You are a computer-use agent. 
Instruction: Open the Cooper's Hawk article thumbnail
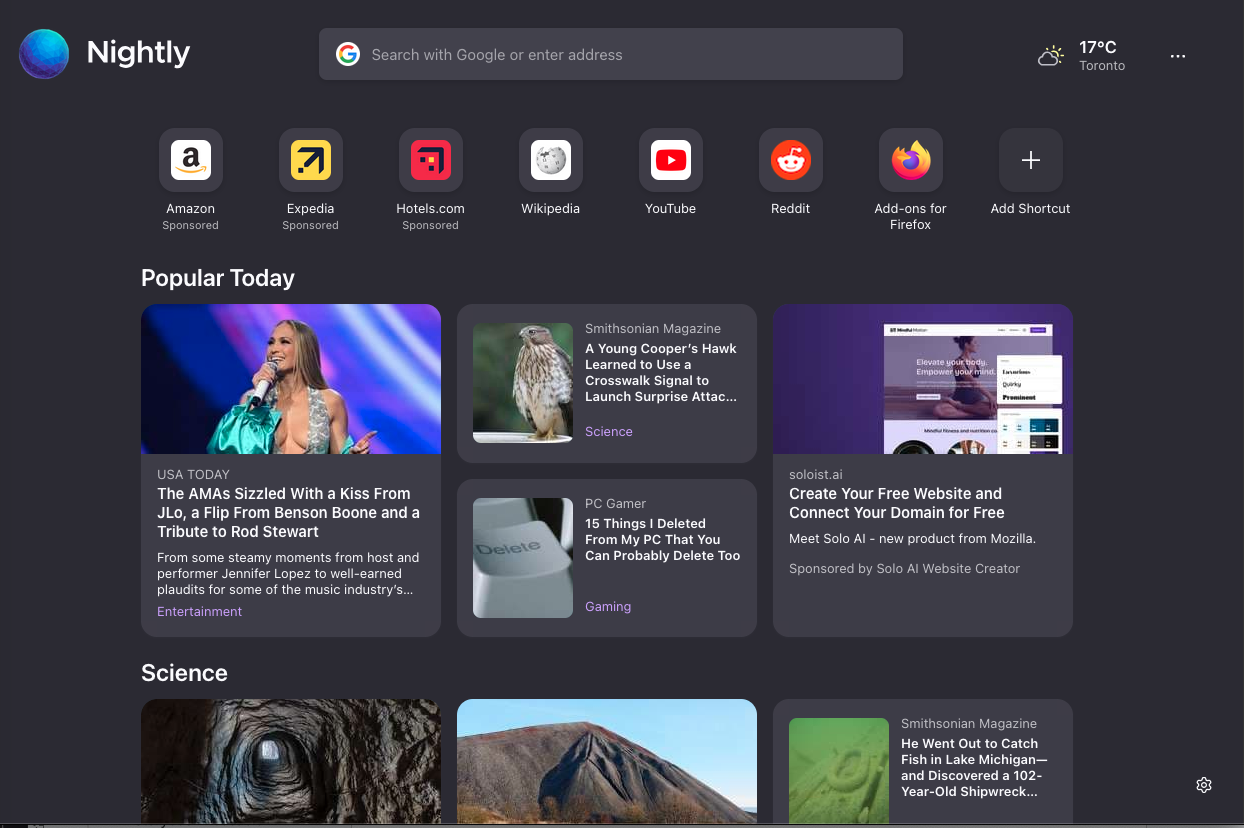pyautogui.click(x=523, y=383)
